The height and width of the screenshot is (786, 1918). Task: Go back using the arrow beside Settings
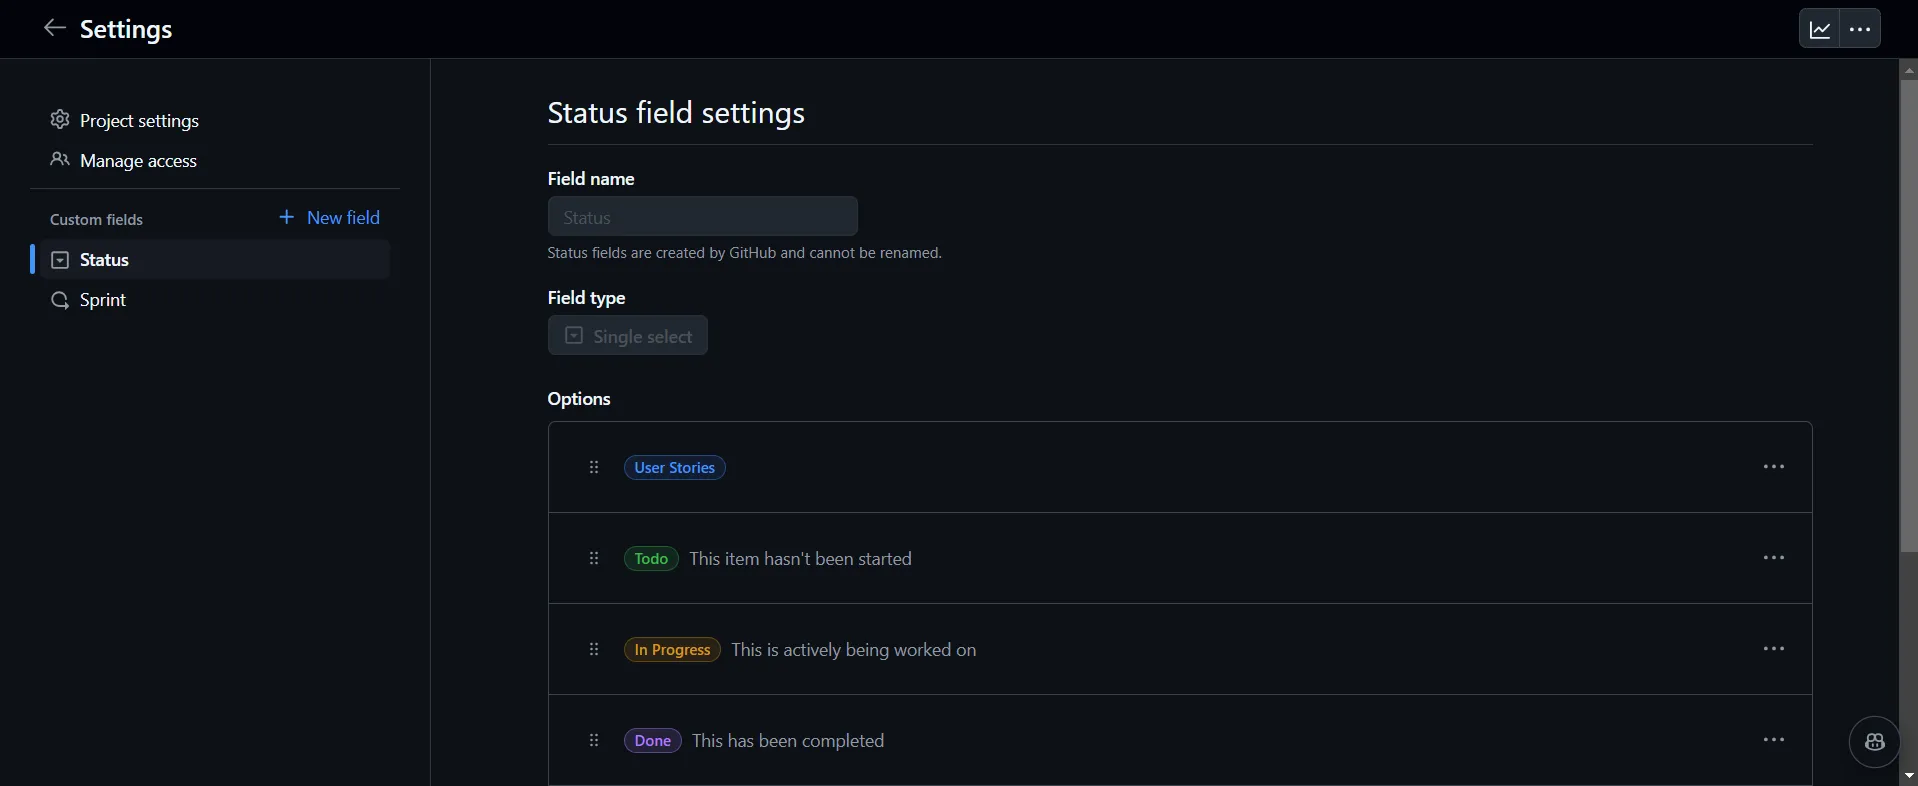click(x=55, y=29)
